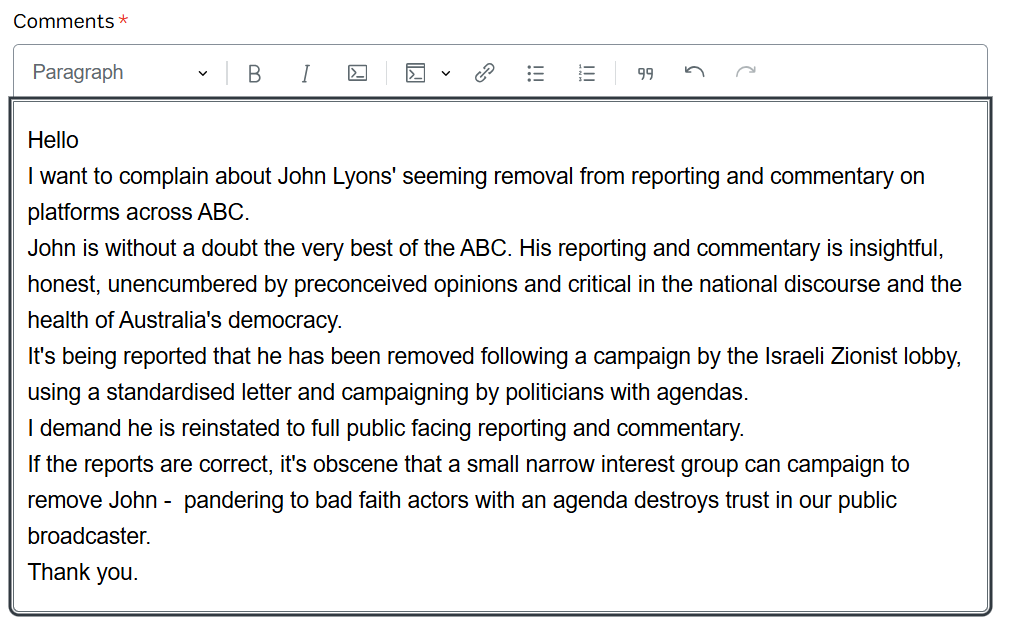Viewport: 1009px width, 623px height.
Task: Click the Comments field label
Action: click(x=64, y=21)
